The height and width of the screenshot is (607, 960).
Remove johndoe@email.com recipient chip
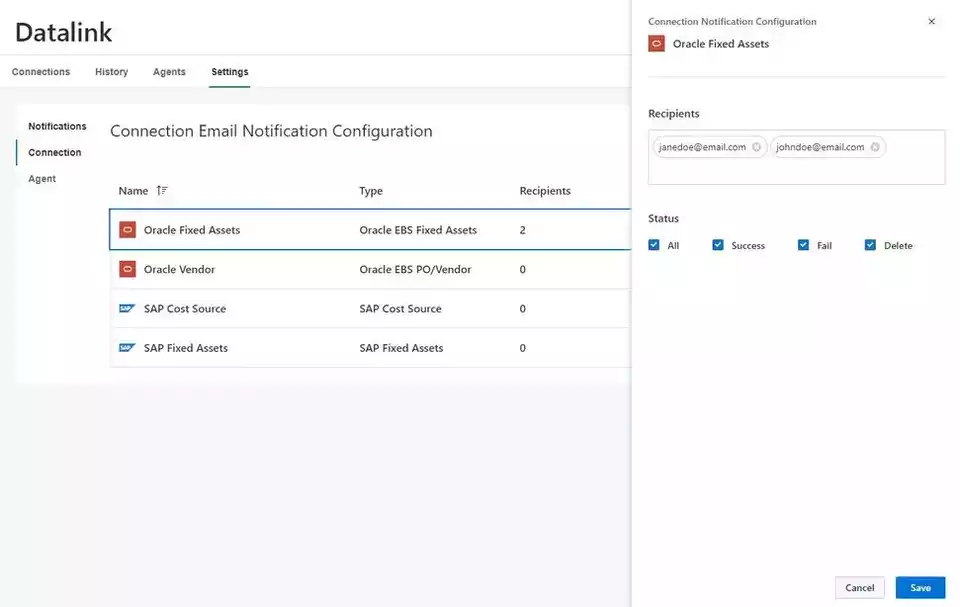[875, 147]
